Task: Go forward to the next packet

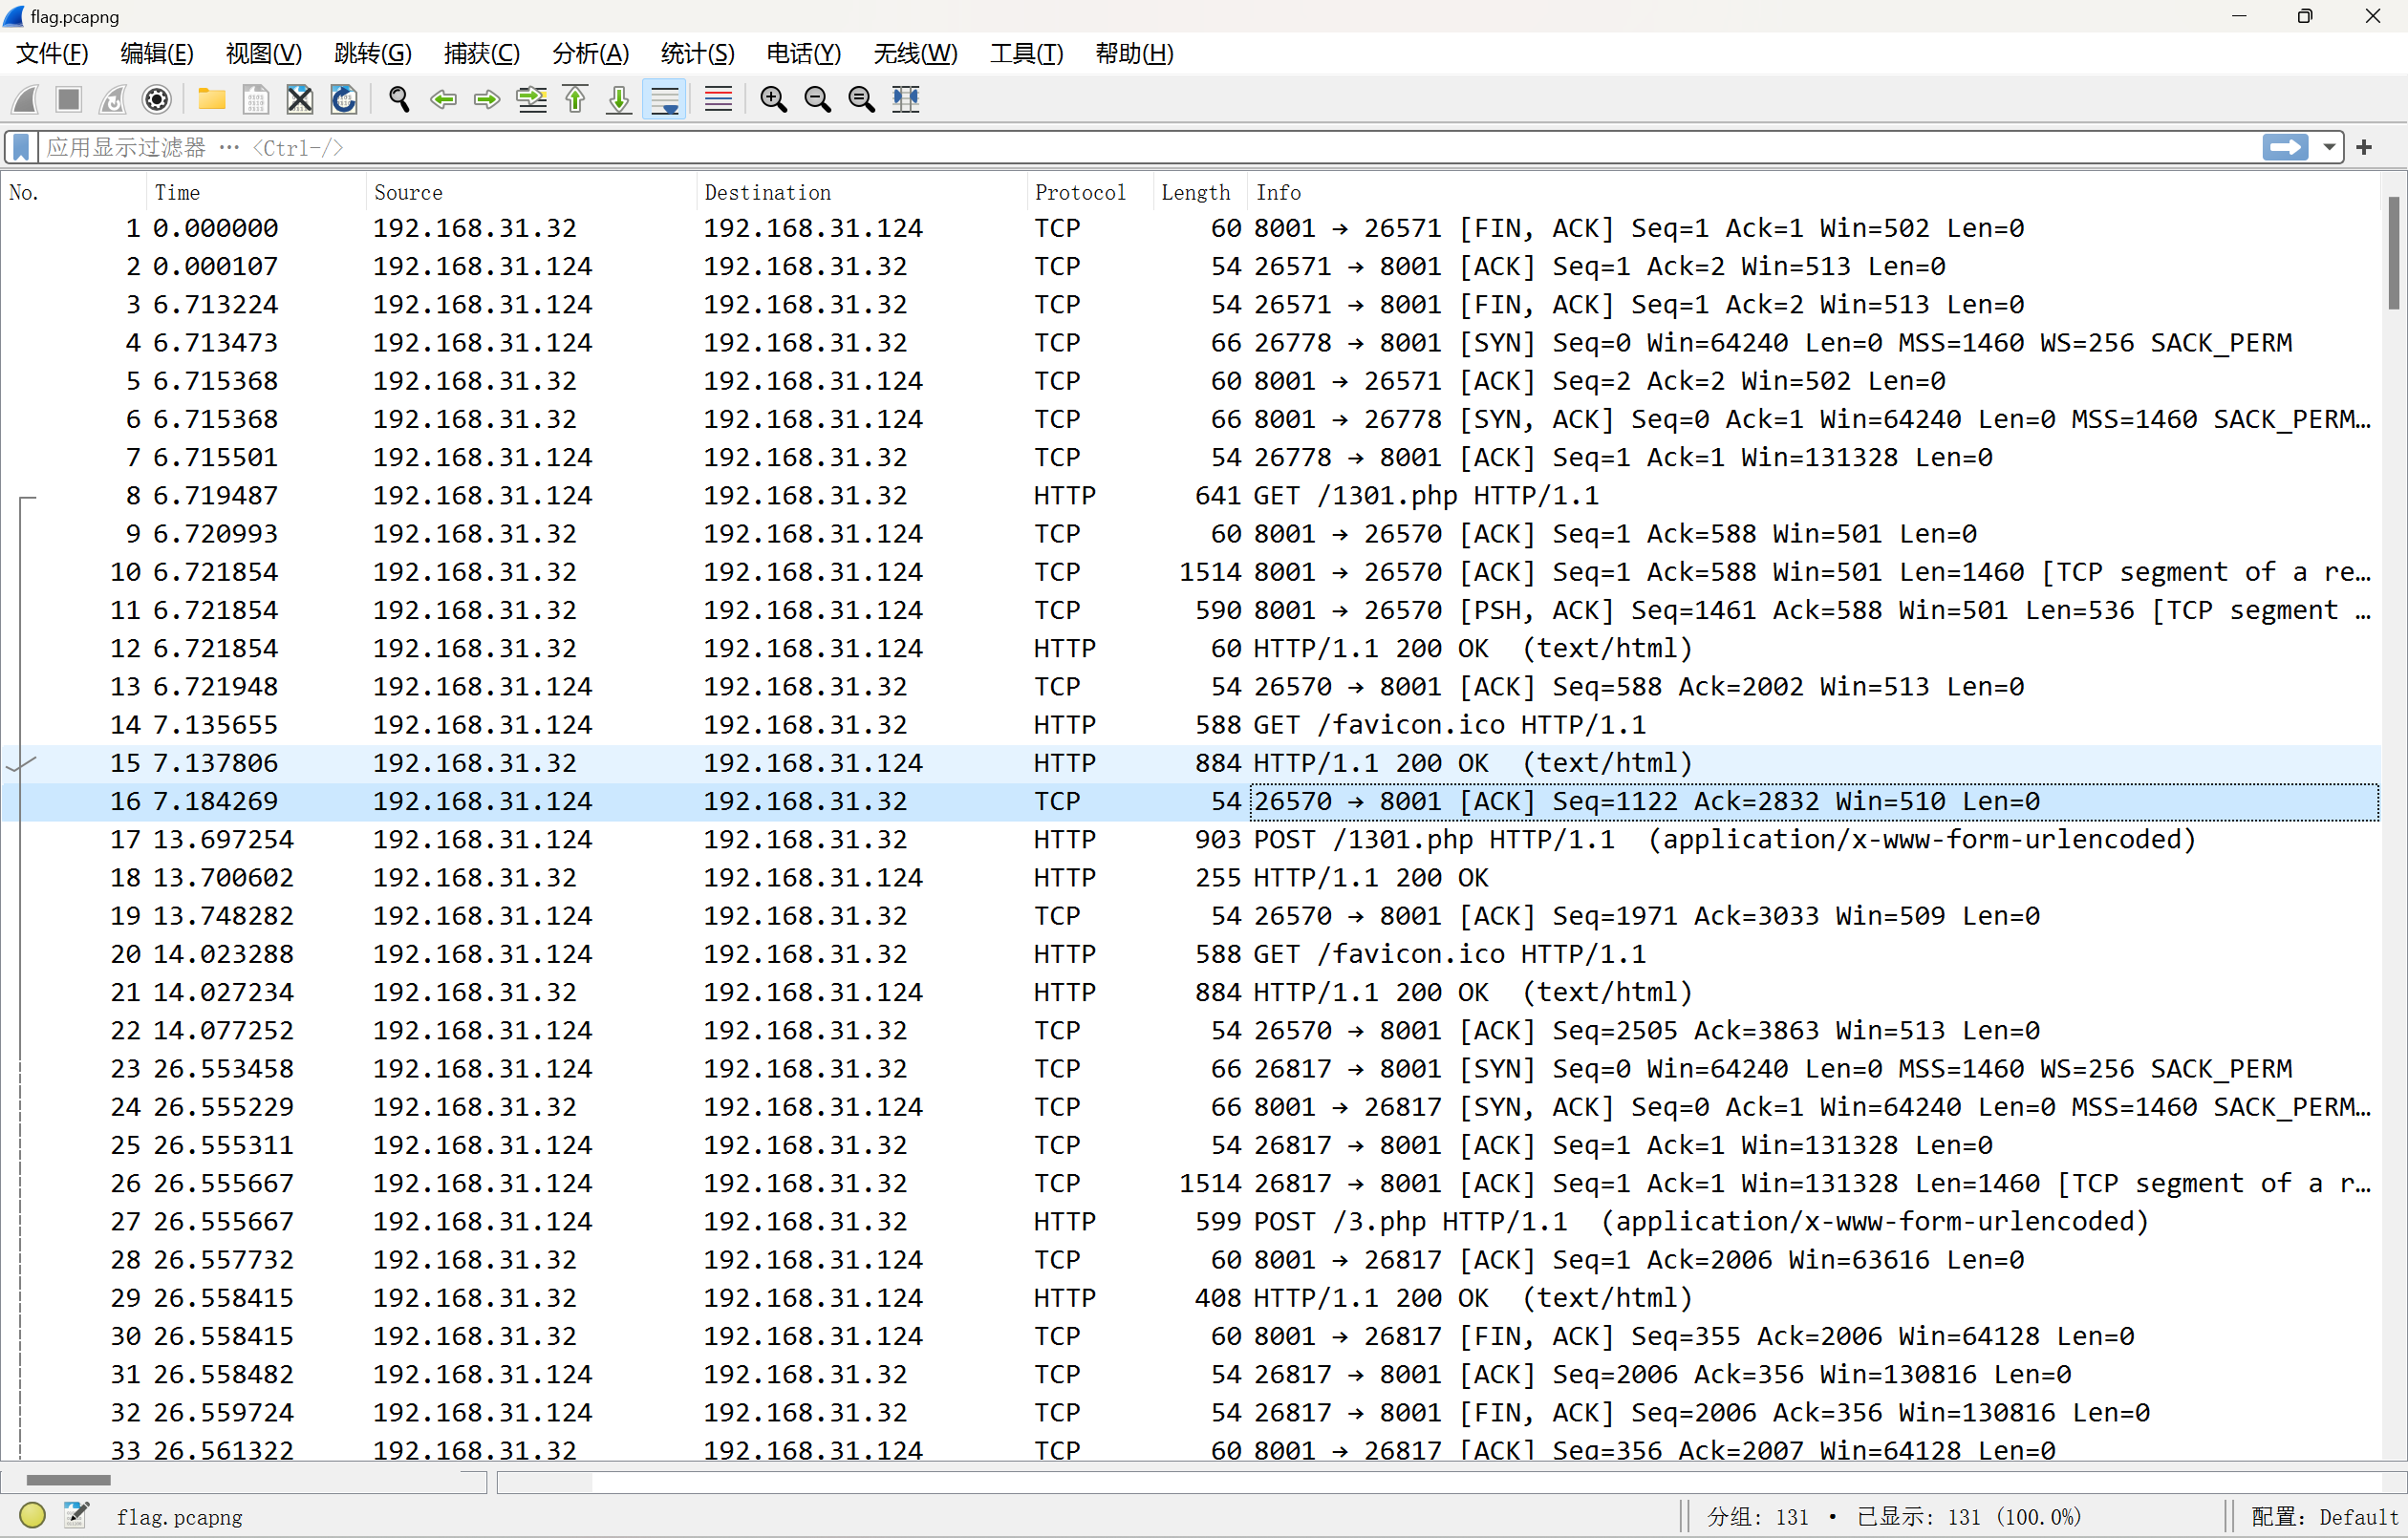Action: point(487,99)
